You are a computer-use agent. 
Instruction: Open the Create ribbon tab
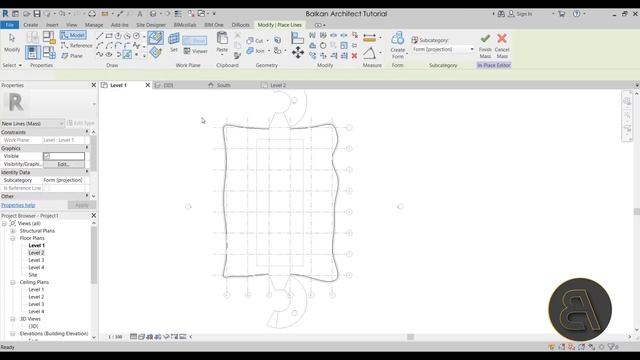[x=31, y=25]
